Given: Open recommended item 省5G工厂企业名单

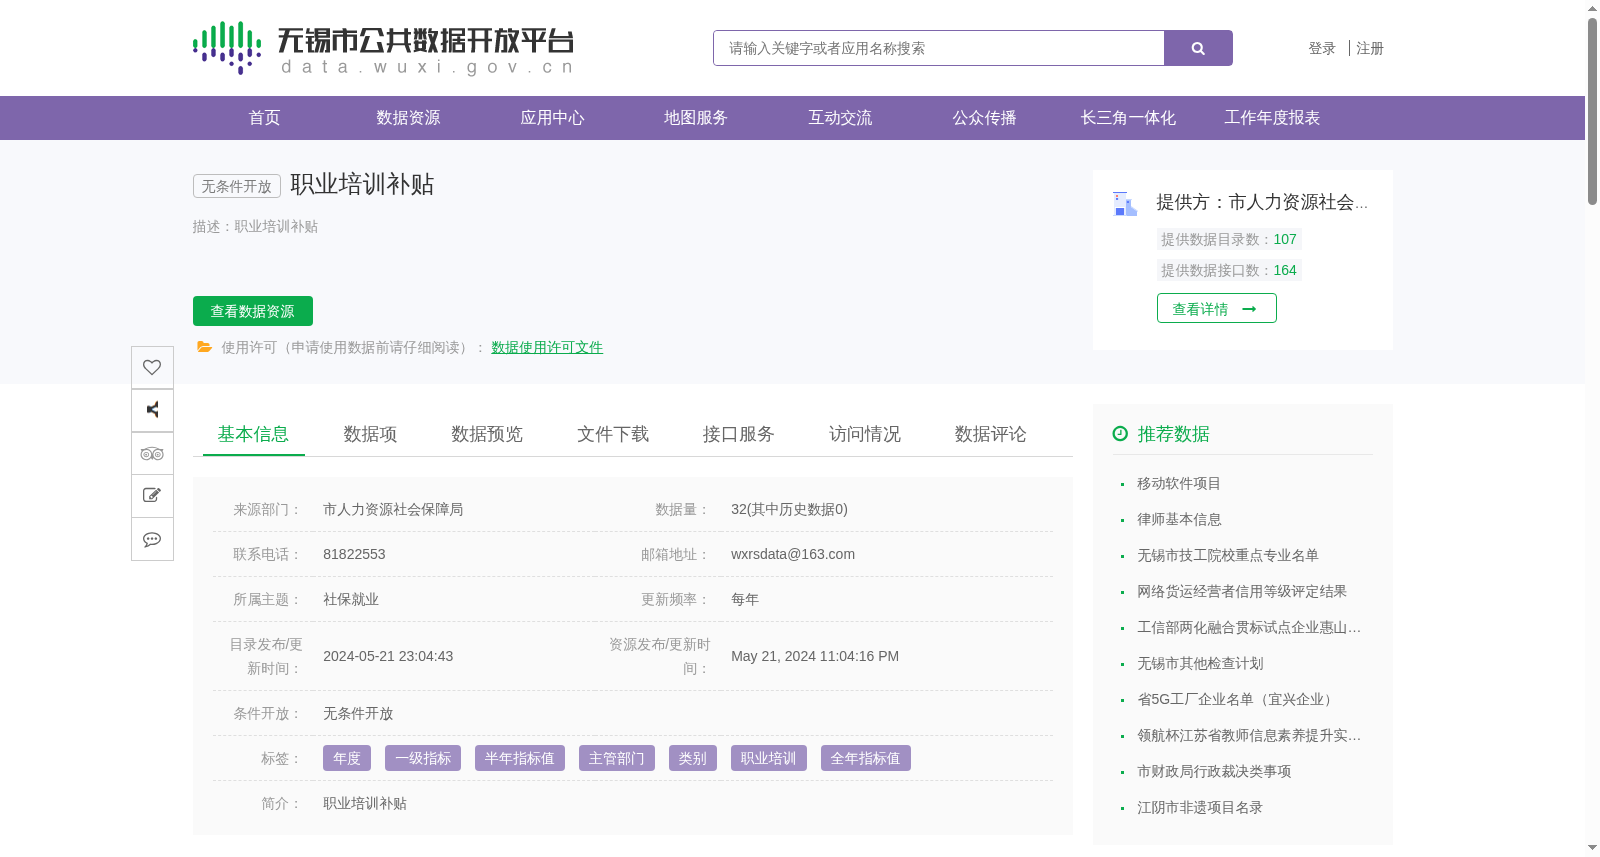Looking at the screenshot, I should click(x=1238, y=699).
